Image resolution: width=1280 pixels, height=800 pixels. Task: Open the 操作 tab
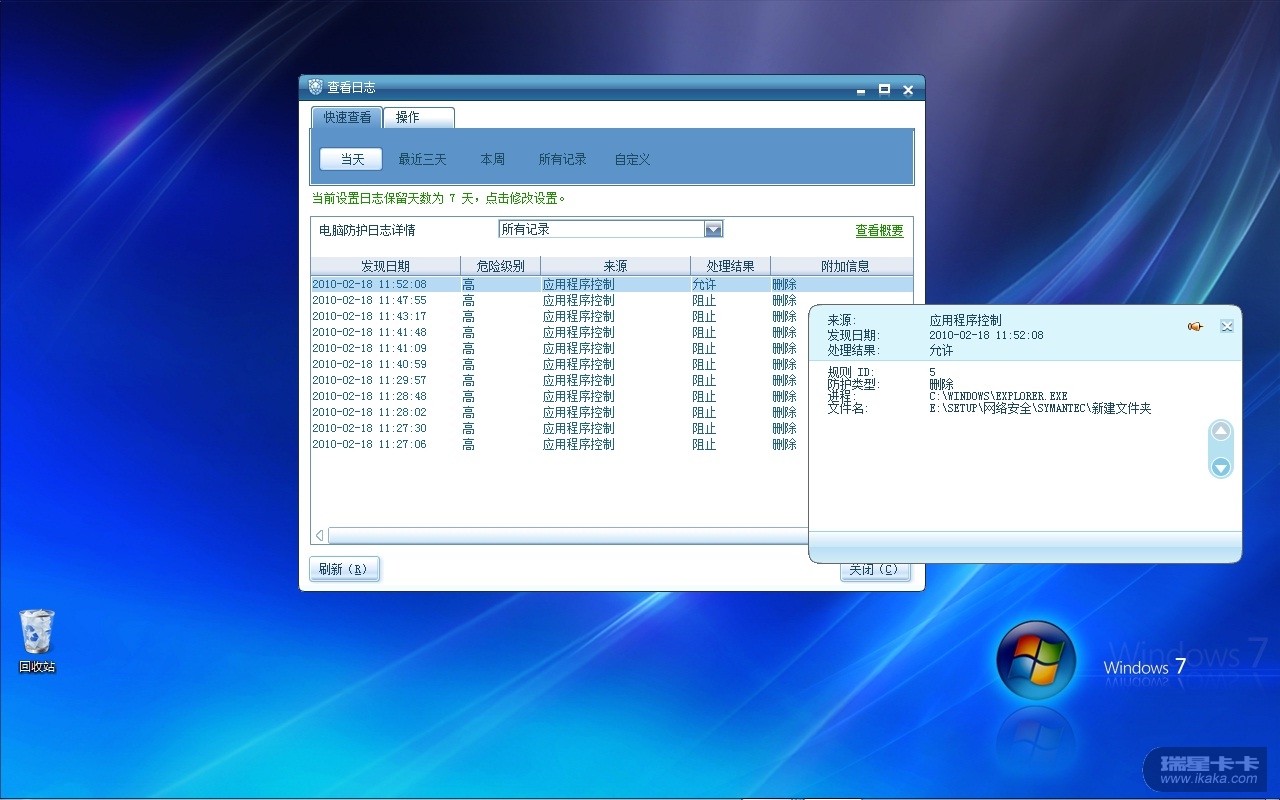click(x=418, y=117)
